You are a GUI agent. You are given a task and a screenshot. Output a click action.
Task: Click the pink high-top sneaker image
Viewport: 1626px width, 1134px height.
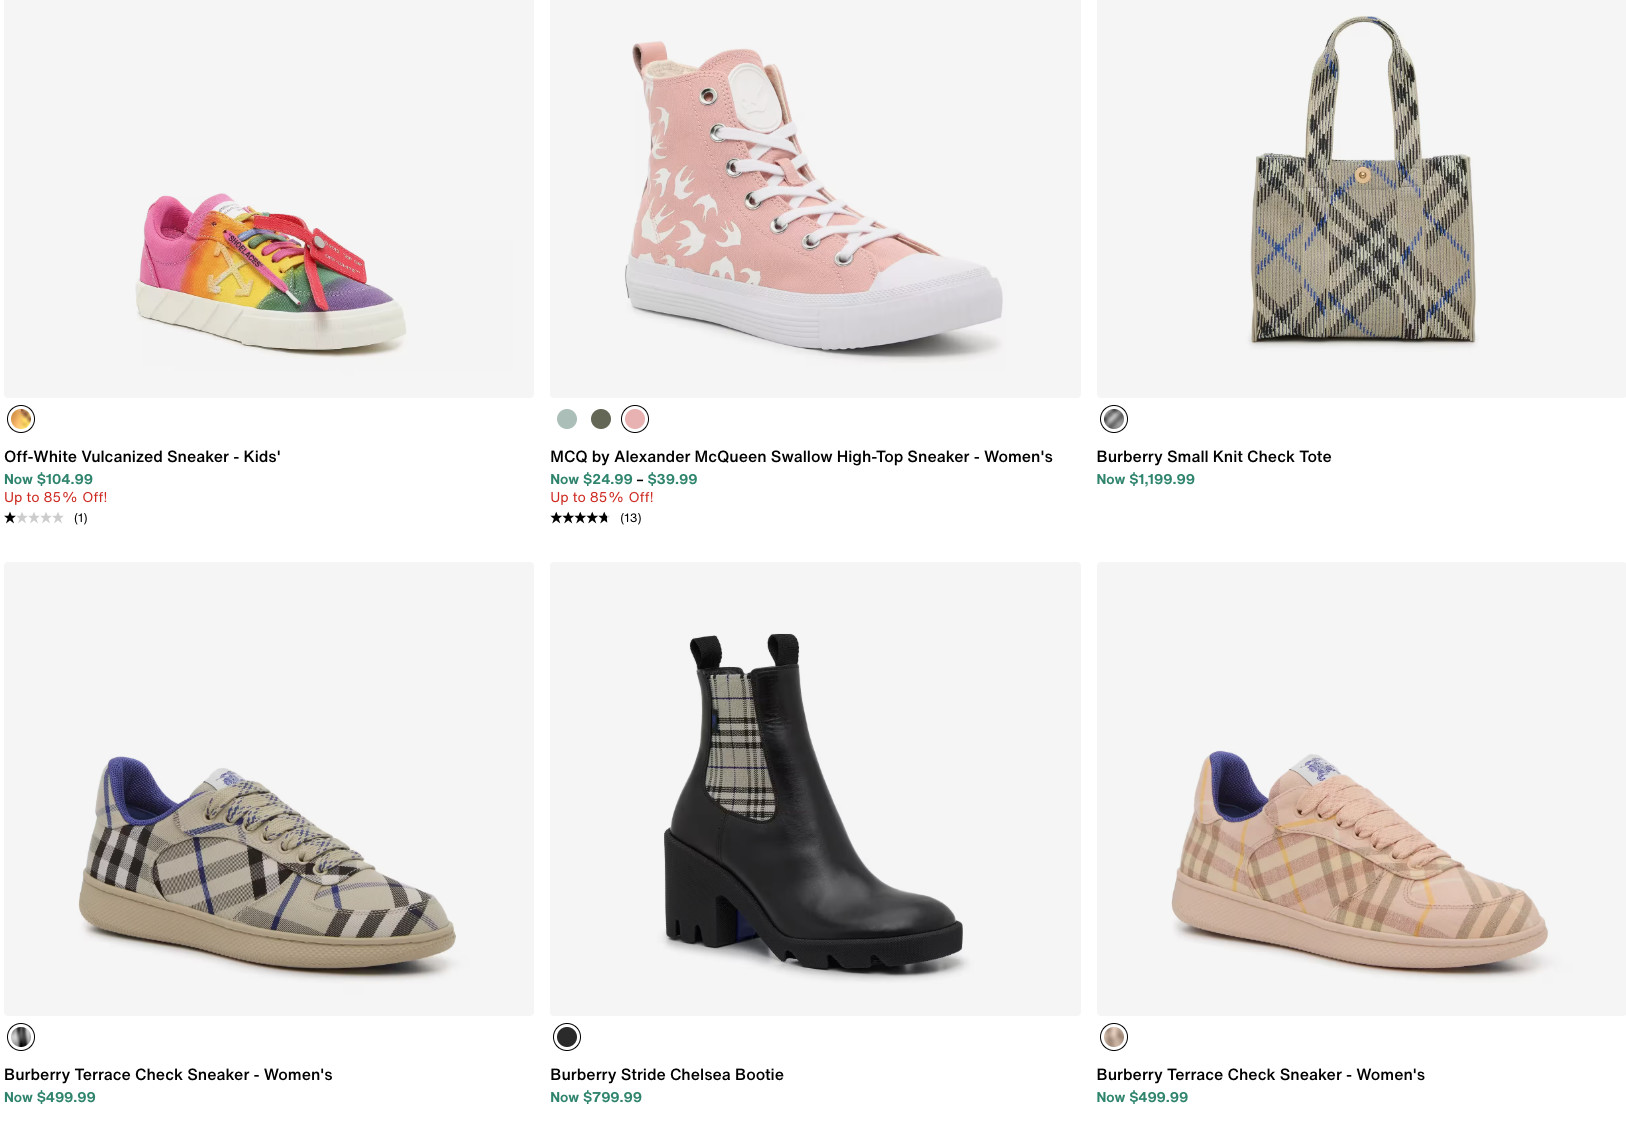click(x=815, y=200)
